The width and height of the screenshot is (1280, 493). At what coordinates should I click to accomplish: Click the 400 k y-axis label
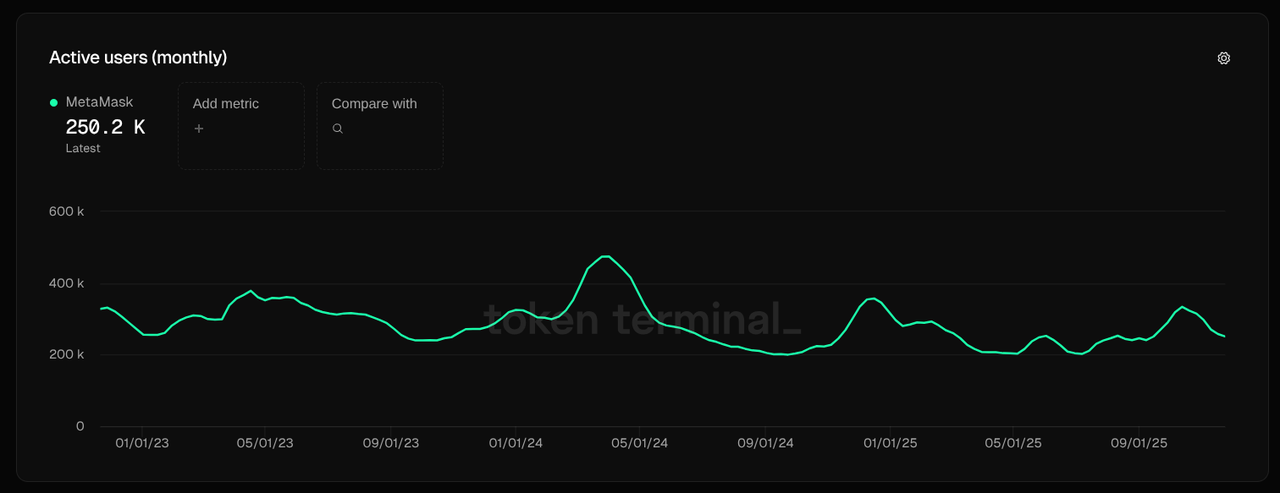coord(66,283)
